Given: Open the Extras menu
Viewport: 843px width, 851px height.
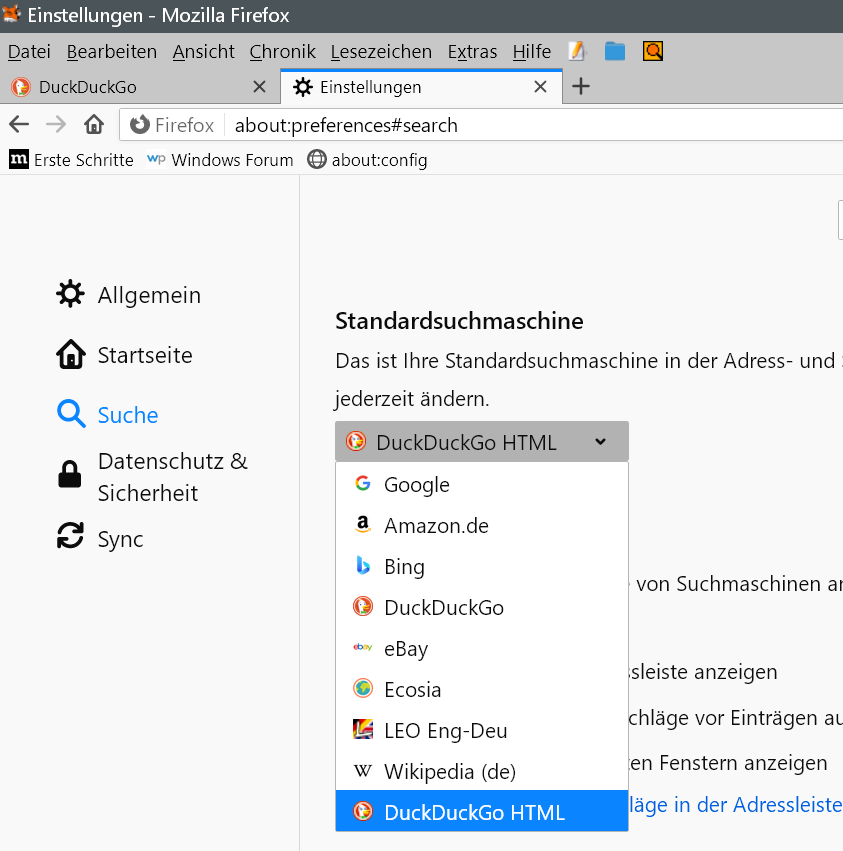Looking at the screenshot, I should point(472,52).
